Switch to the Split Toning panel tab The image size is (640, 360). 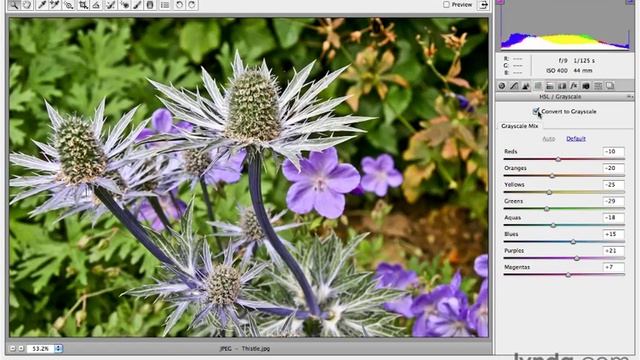[550, 86]
